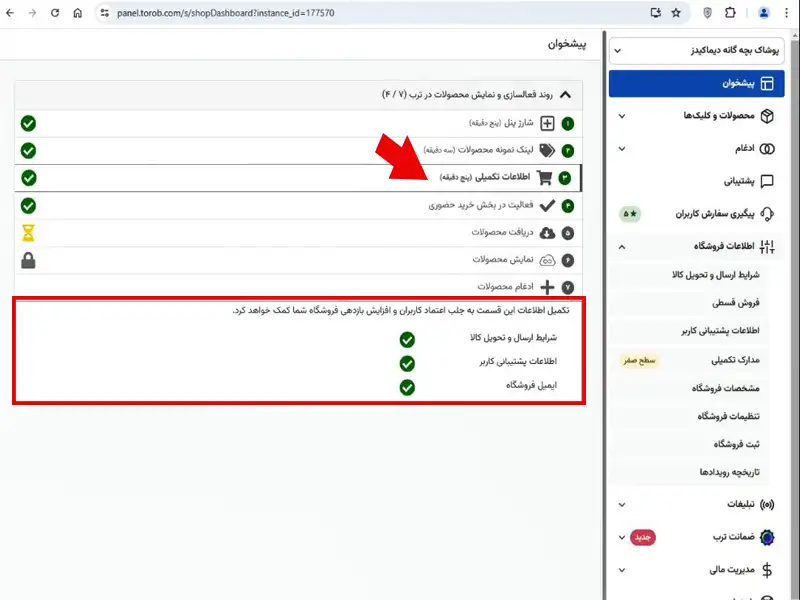Open the shop selector dropdown پوشاک بچه گانه دیماکیدز
The width and height of the screenshot is (800, 600).
pyautogui.click(x=696, y=51)
